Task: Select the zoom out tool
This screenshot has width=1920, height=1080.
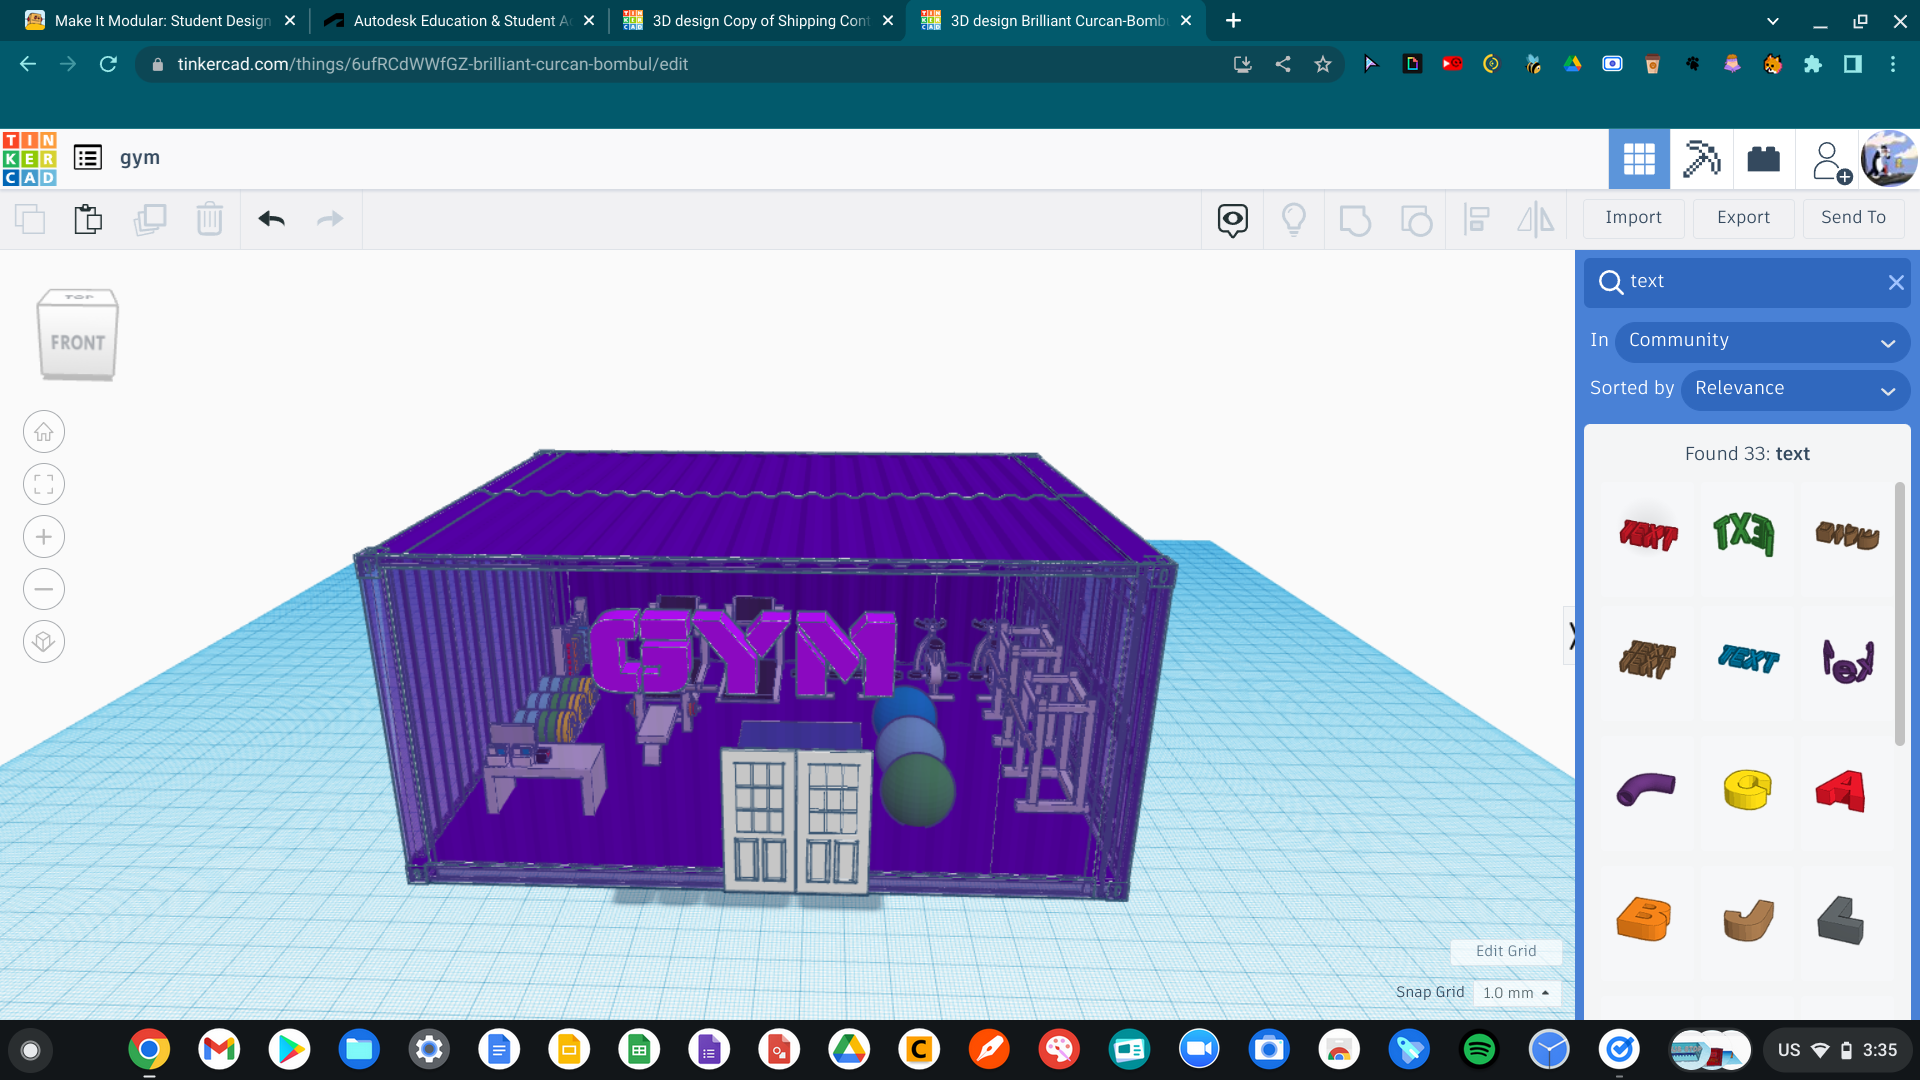Action: pos(42,589)
